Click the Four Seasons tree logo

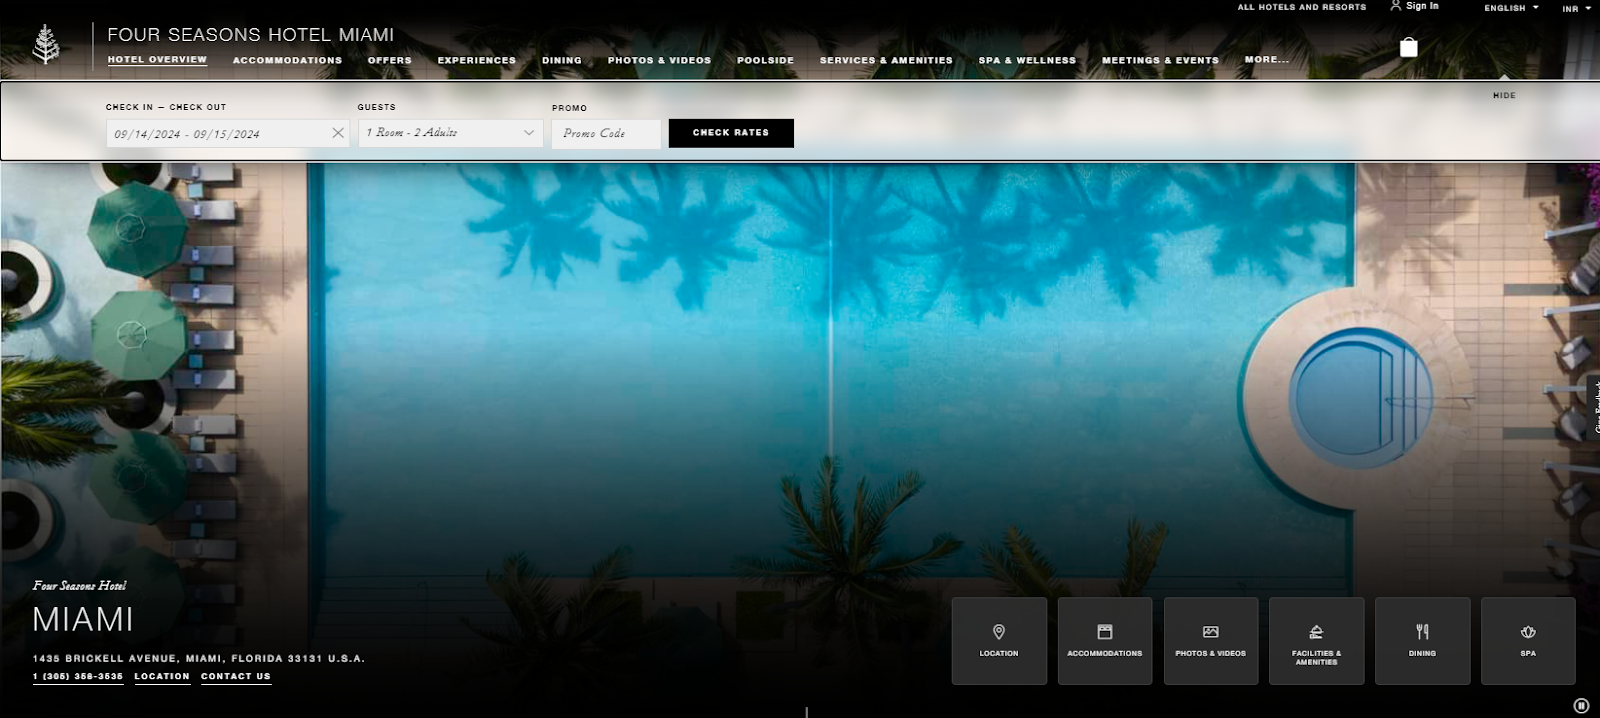(x=45, y=45)
